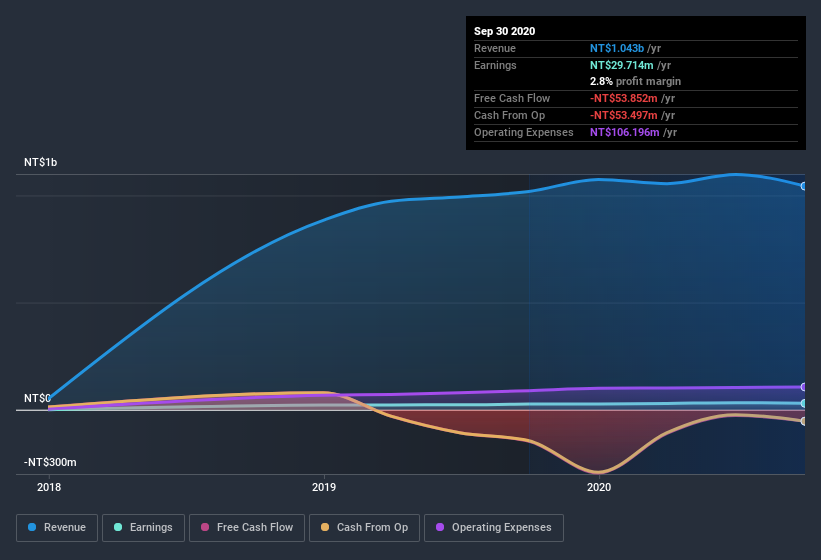Toggle the Free Cash Flow legend button
Viewport: 821px width, 560px height.
(247, 528)
